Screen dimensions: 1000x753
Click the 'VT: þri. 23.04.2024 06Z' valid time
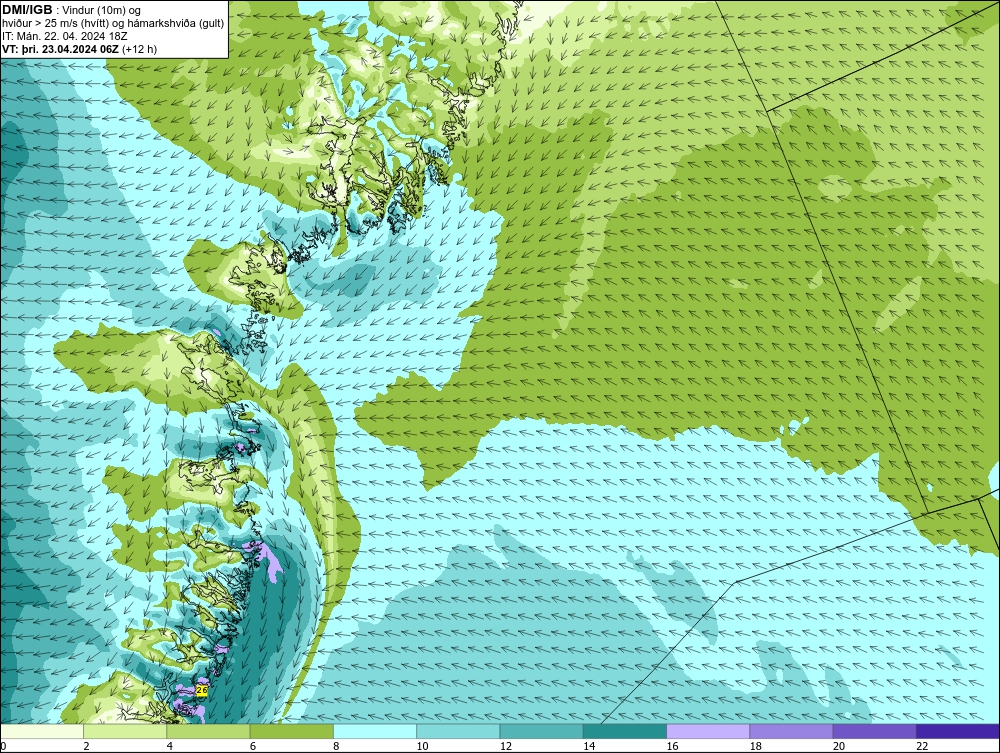[61, 48]
